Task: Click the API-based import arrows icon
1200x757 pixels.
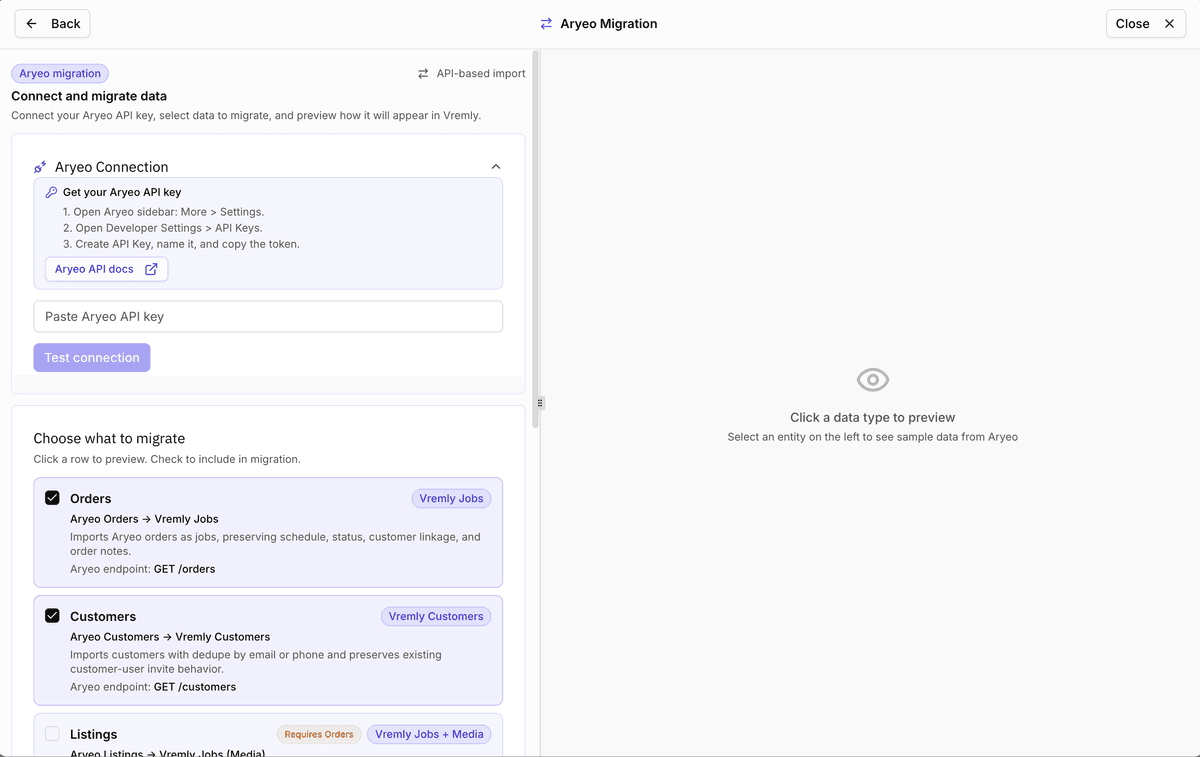Action: pos(422,73)
